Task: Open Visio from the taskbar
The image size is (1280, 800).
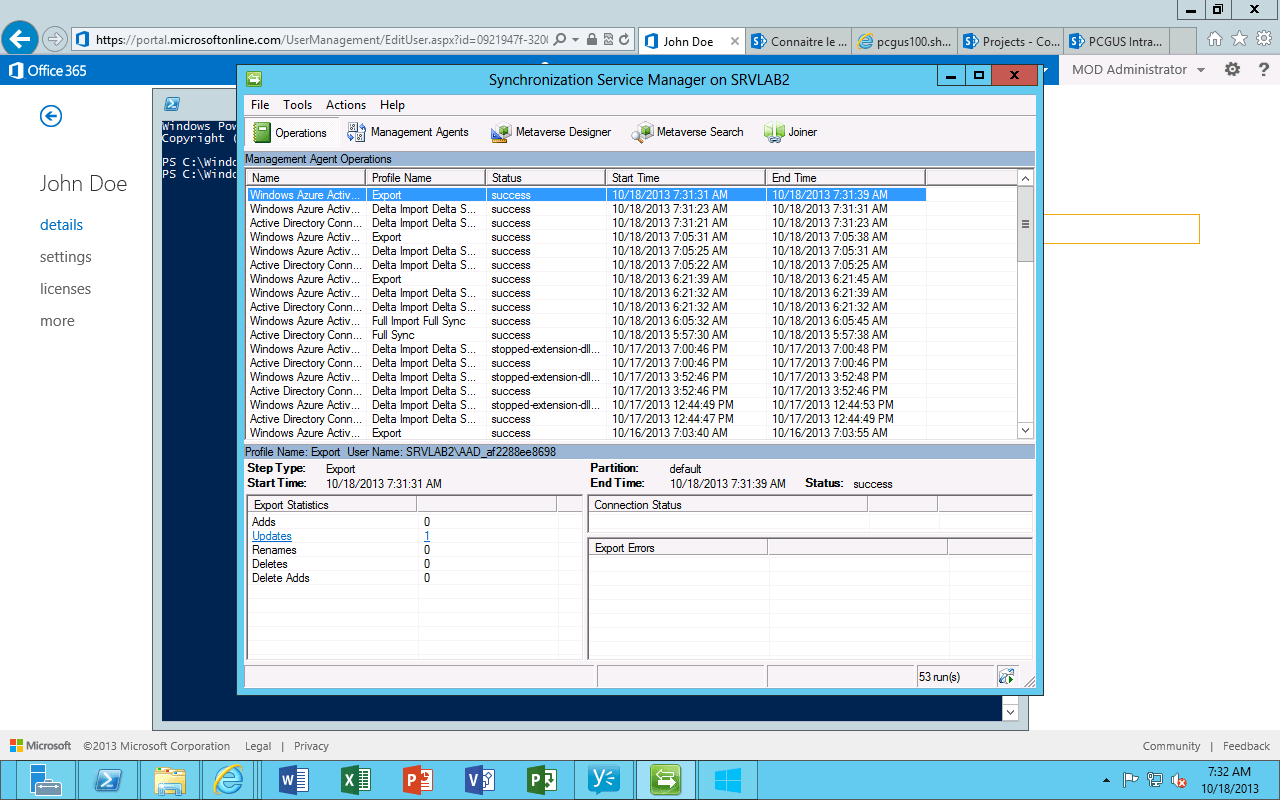Action: coord(479,779)
